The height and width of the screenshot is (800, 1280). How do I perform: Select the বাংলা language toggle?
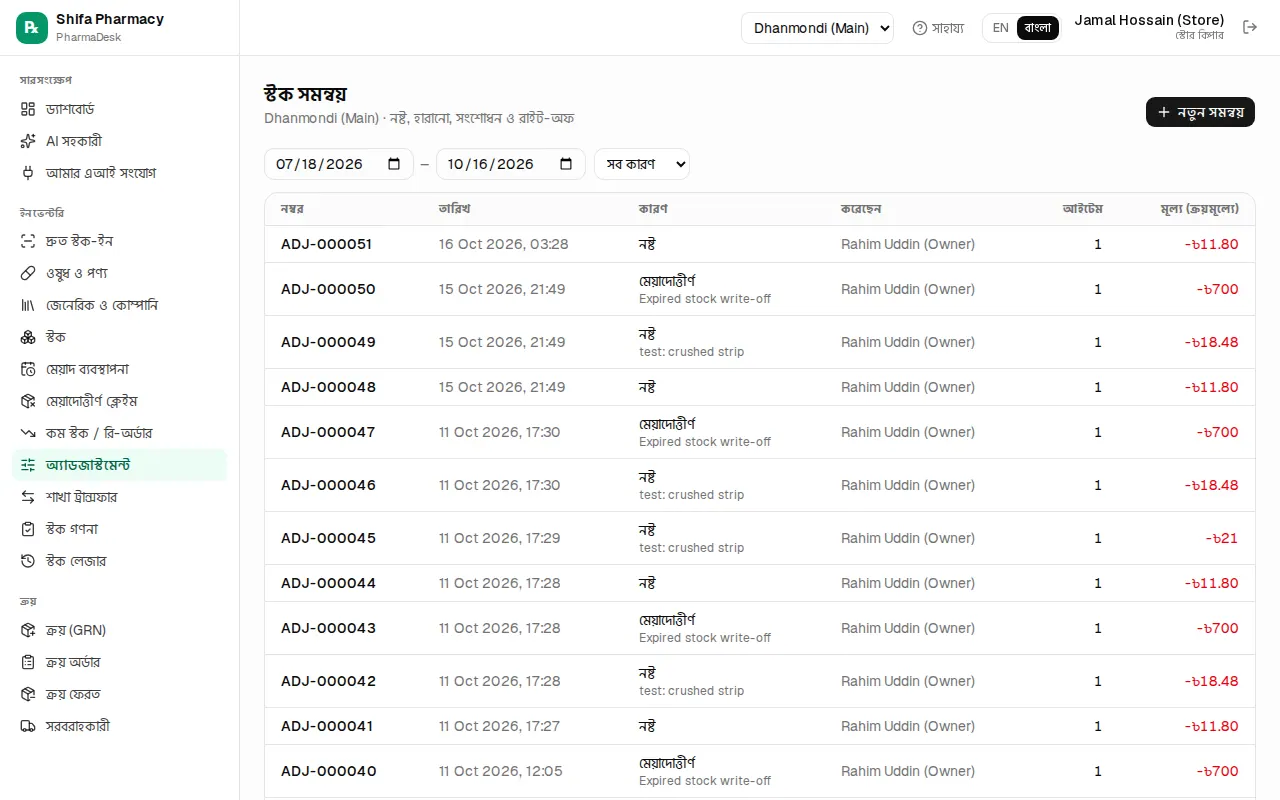point(1038,28)
